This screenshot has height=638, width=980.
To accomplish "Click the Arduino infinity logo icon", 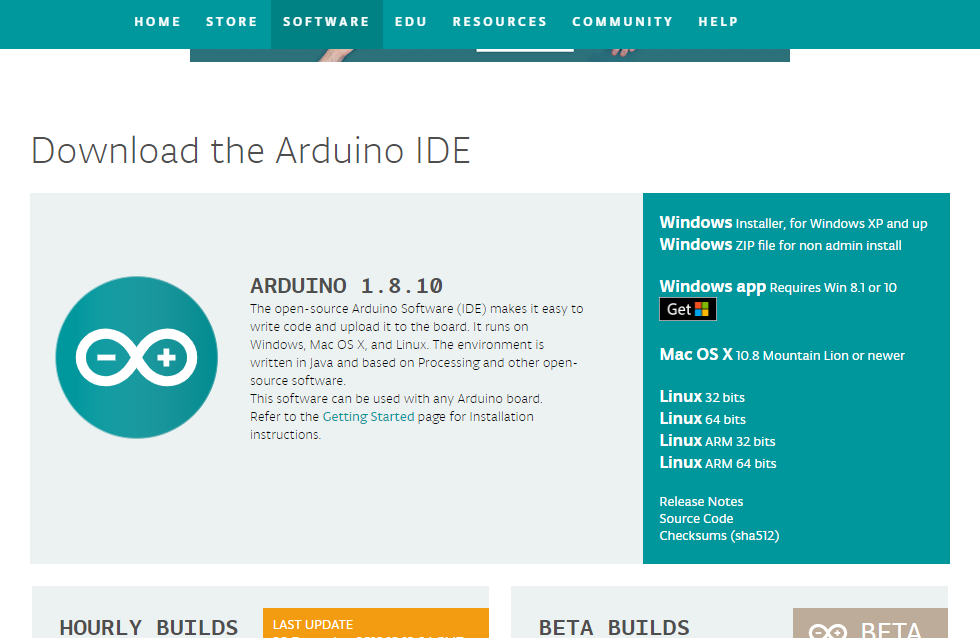I will pyautogui.click(x=136, y=357).
